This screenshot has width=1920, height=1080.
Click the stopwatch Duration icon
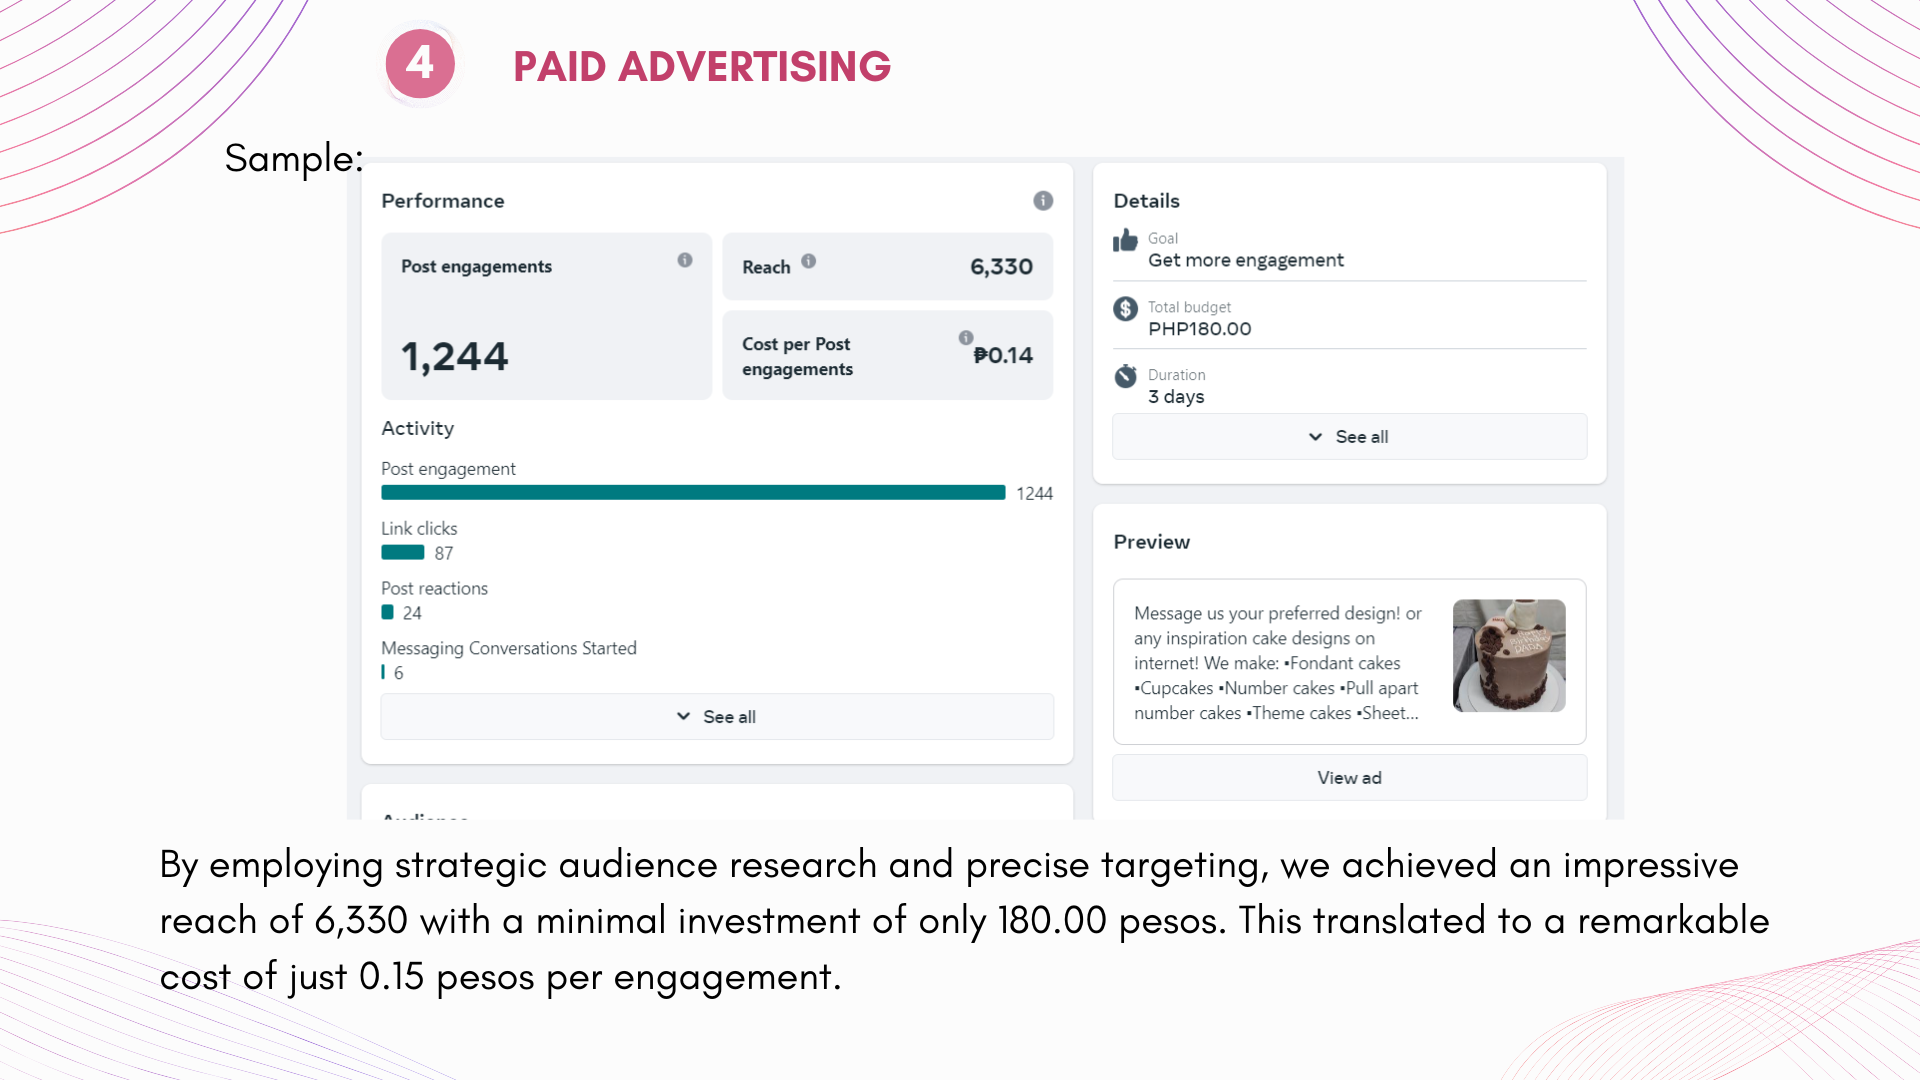click(x=1126, y=376)
